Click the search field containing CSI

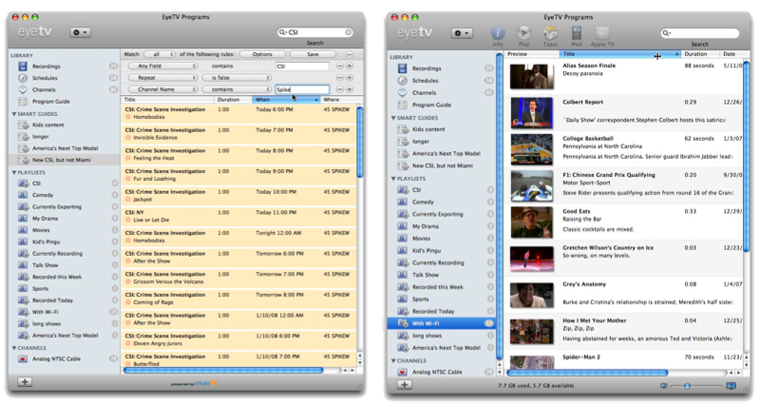[315, 32]
